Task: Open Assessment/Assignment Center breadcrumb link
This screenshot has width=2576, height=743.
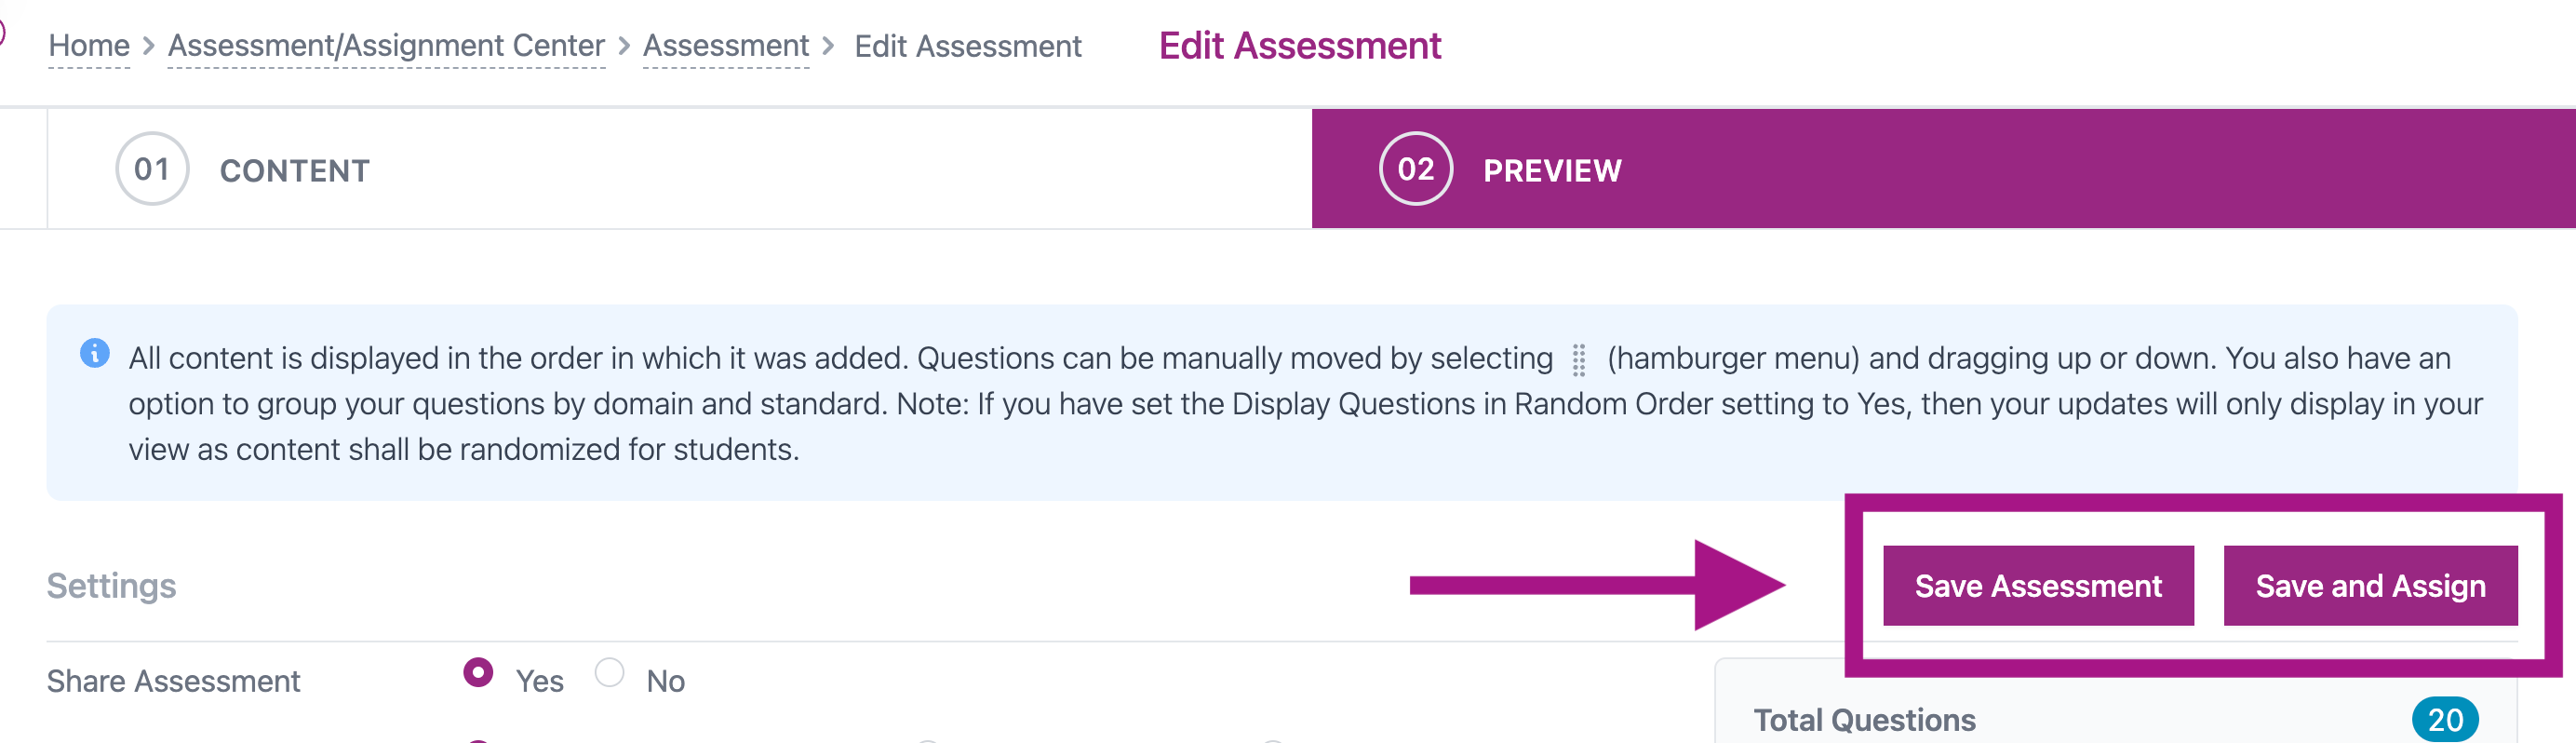Action: coord(386,46)
